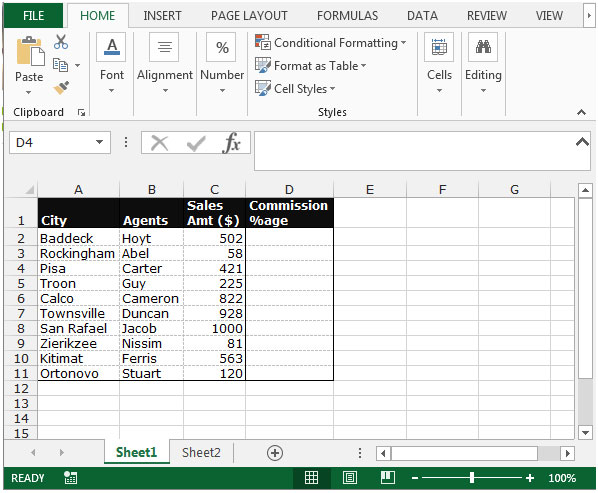
Task: Click the macro recording status bar icon
Action: (x=71, y=478)
